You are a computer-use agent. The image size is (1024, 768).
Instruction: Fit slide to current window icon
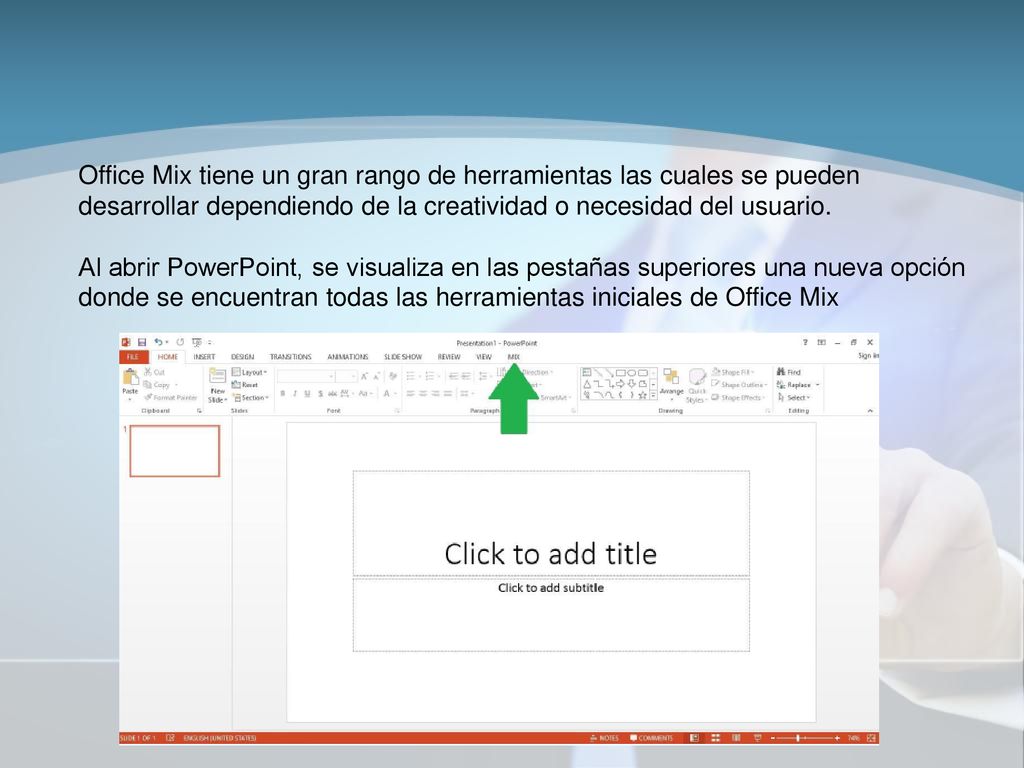[871, 738]
